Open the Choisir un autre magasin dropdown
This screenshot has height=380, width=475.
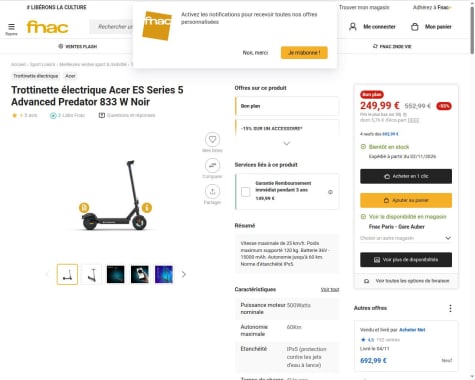[406, 238]
